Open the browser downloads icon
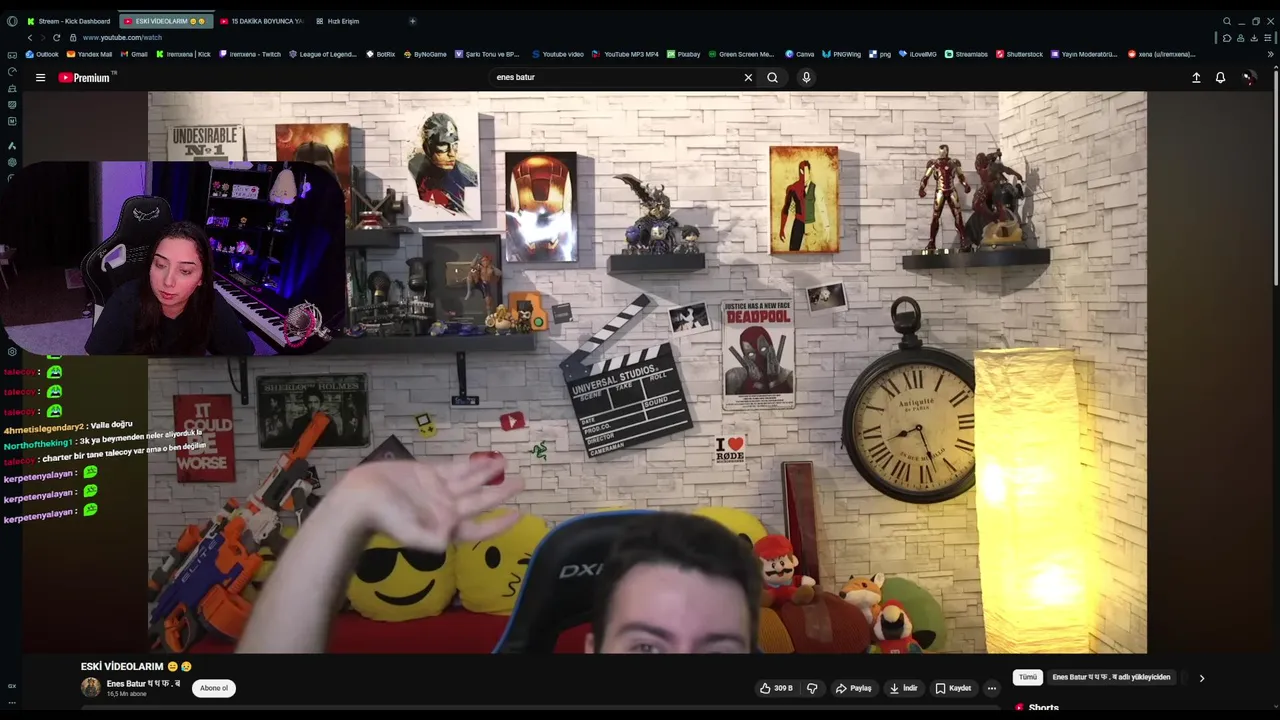 (x=1254, y=38)
